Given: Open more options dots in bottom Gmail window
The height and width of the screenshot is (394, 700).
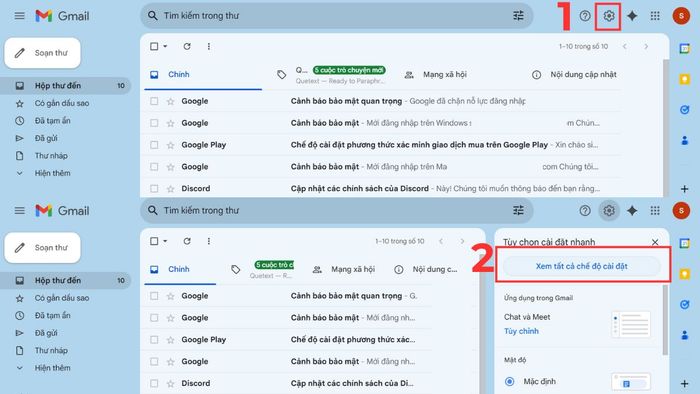Looking at the screenshot, I should (208, 241).
